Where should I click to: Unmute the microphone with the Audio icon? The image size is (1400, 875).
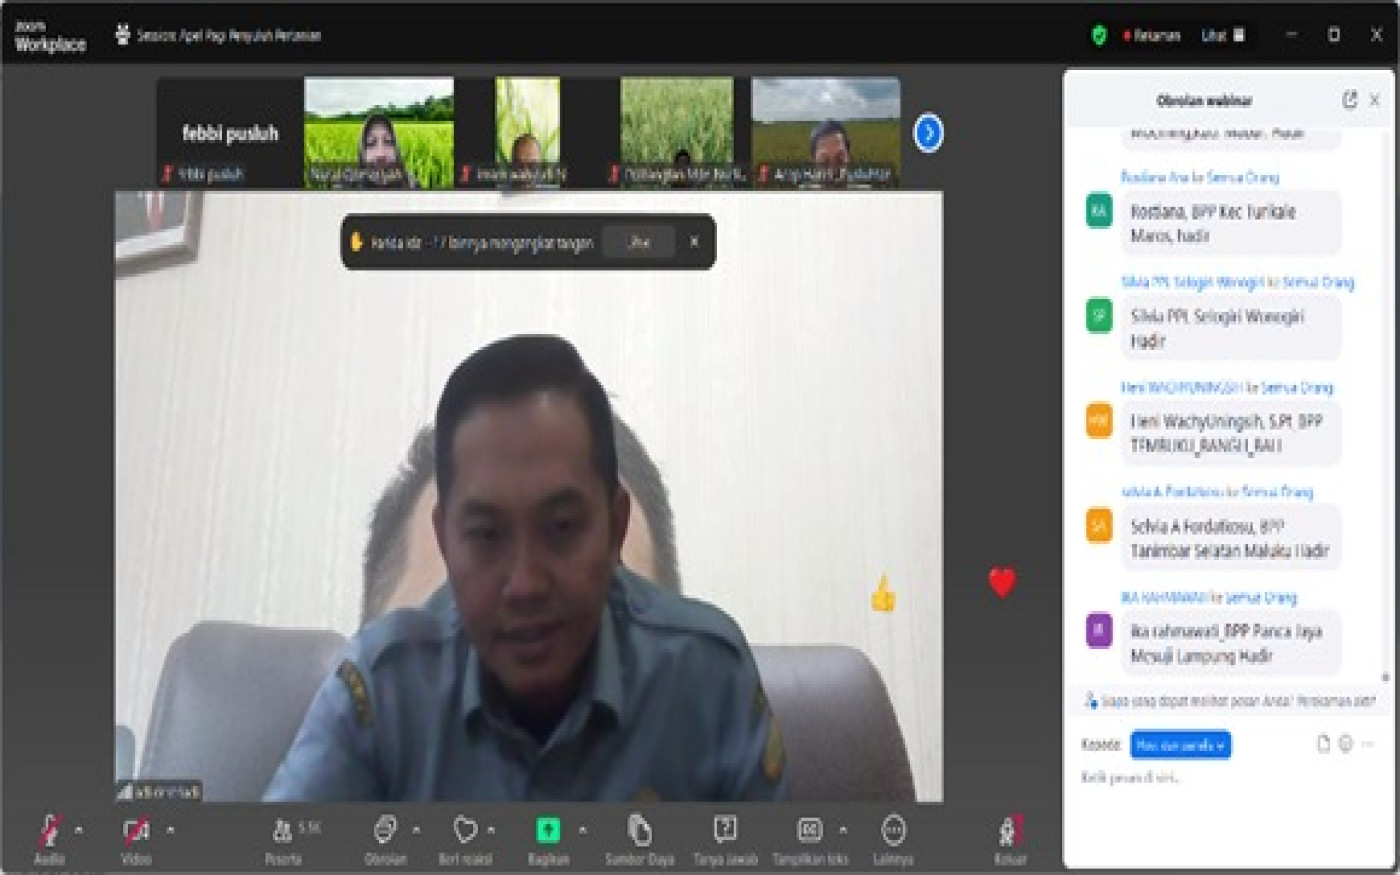[x=49, y=830]
